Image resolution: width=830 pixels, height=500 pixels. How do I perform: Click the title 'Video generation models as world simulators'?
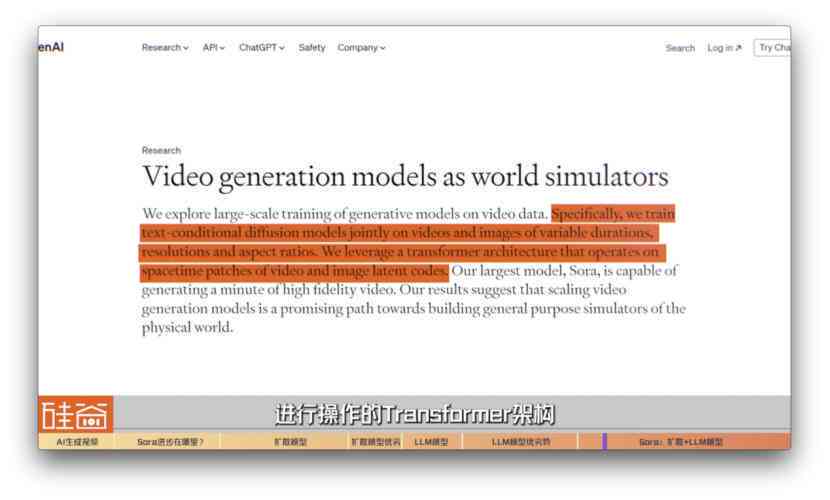(x=405, y=177)
